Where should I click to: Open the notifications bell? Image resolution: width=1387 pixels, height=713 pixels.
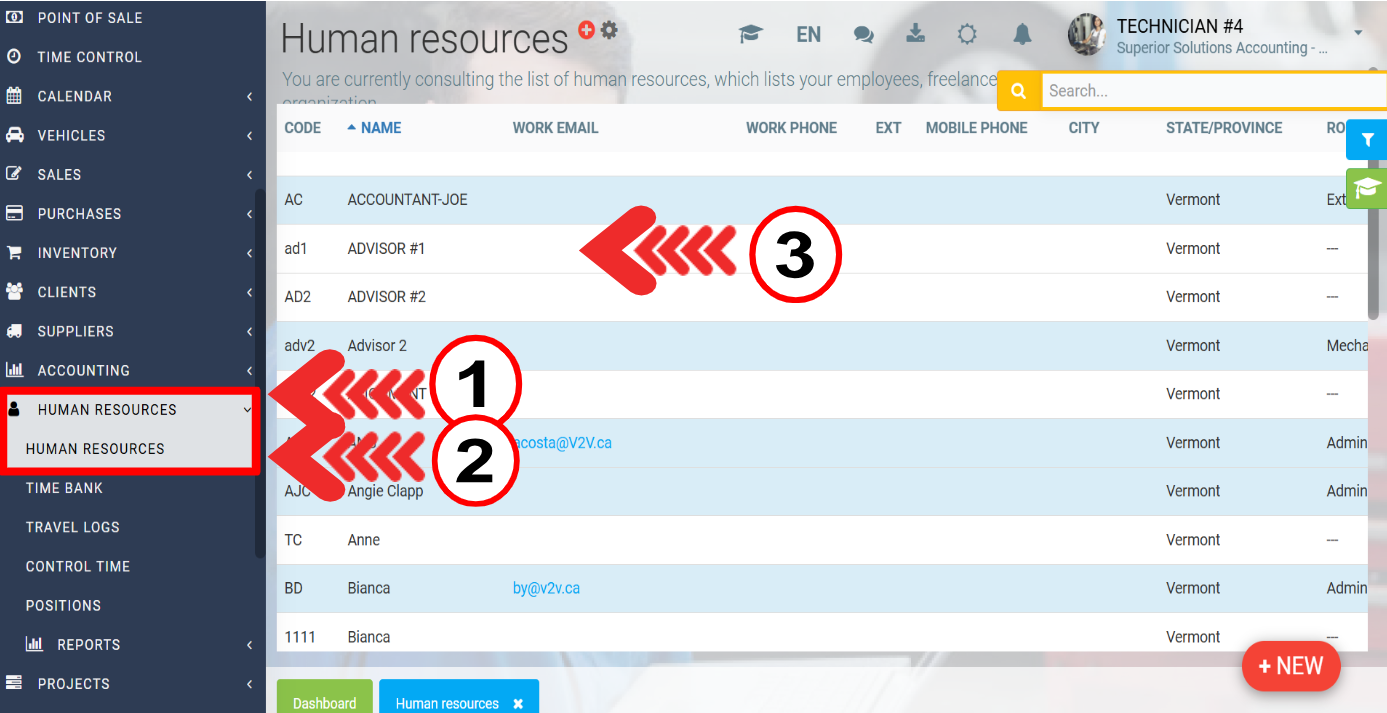(x=1022, y=35)
